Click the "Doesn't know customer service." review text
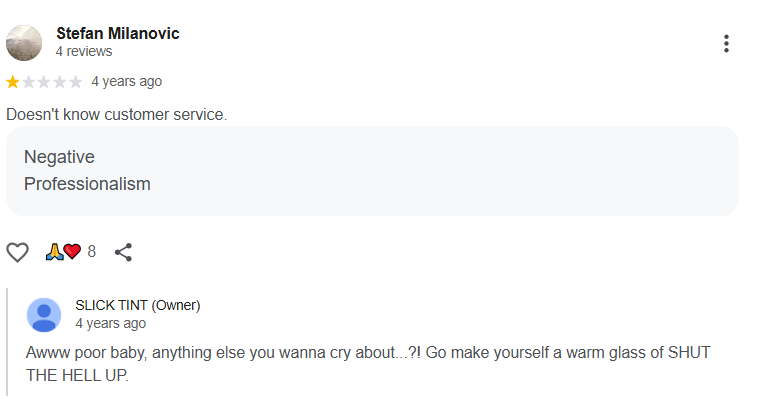 point(117,114)
